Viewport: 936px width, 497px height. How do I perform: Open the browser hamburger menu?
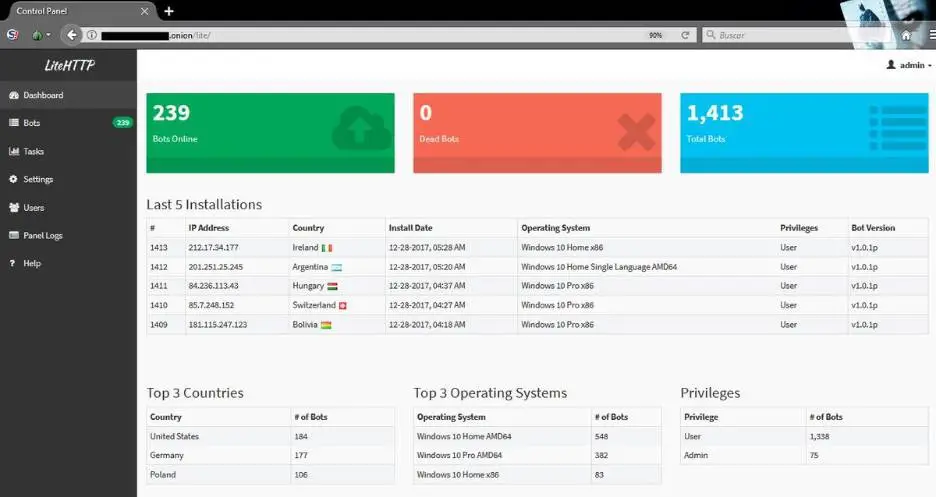[932, 35]
